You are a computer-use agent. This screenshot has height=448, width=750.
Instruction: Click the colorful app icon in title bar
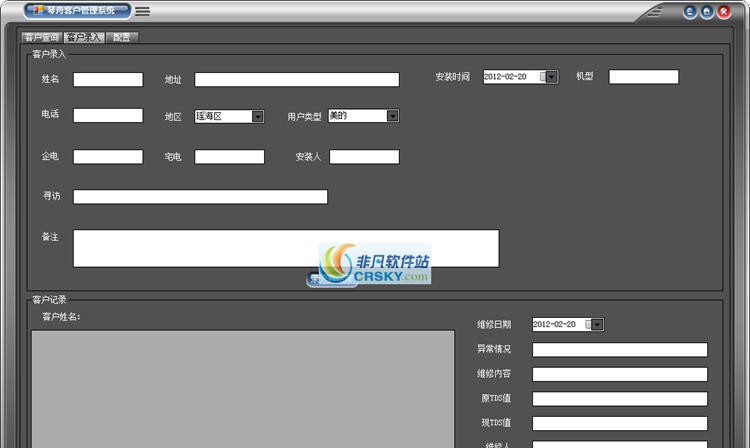[38, 10]
